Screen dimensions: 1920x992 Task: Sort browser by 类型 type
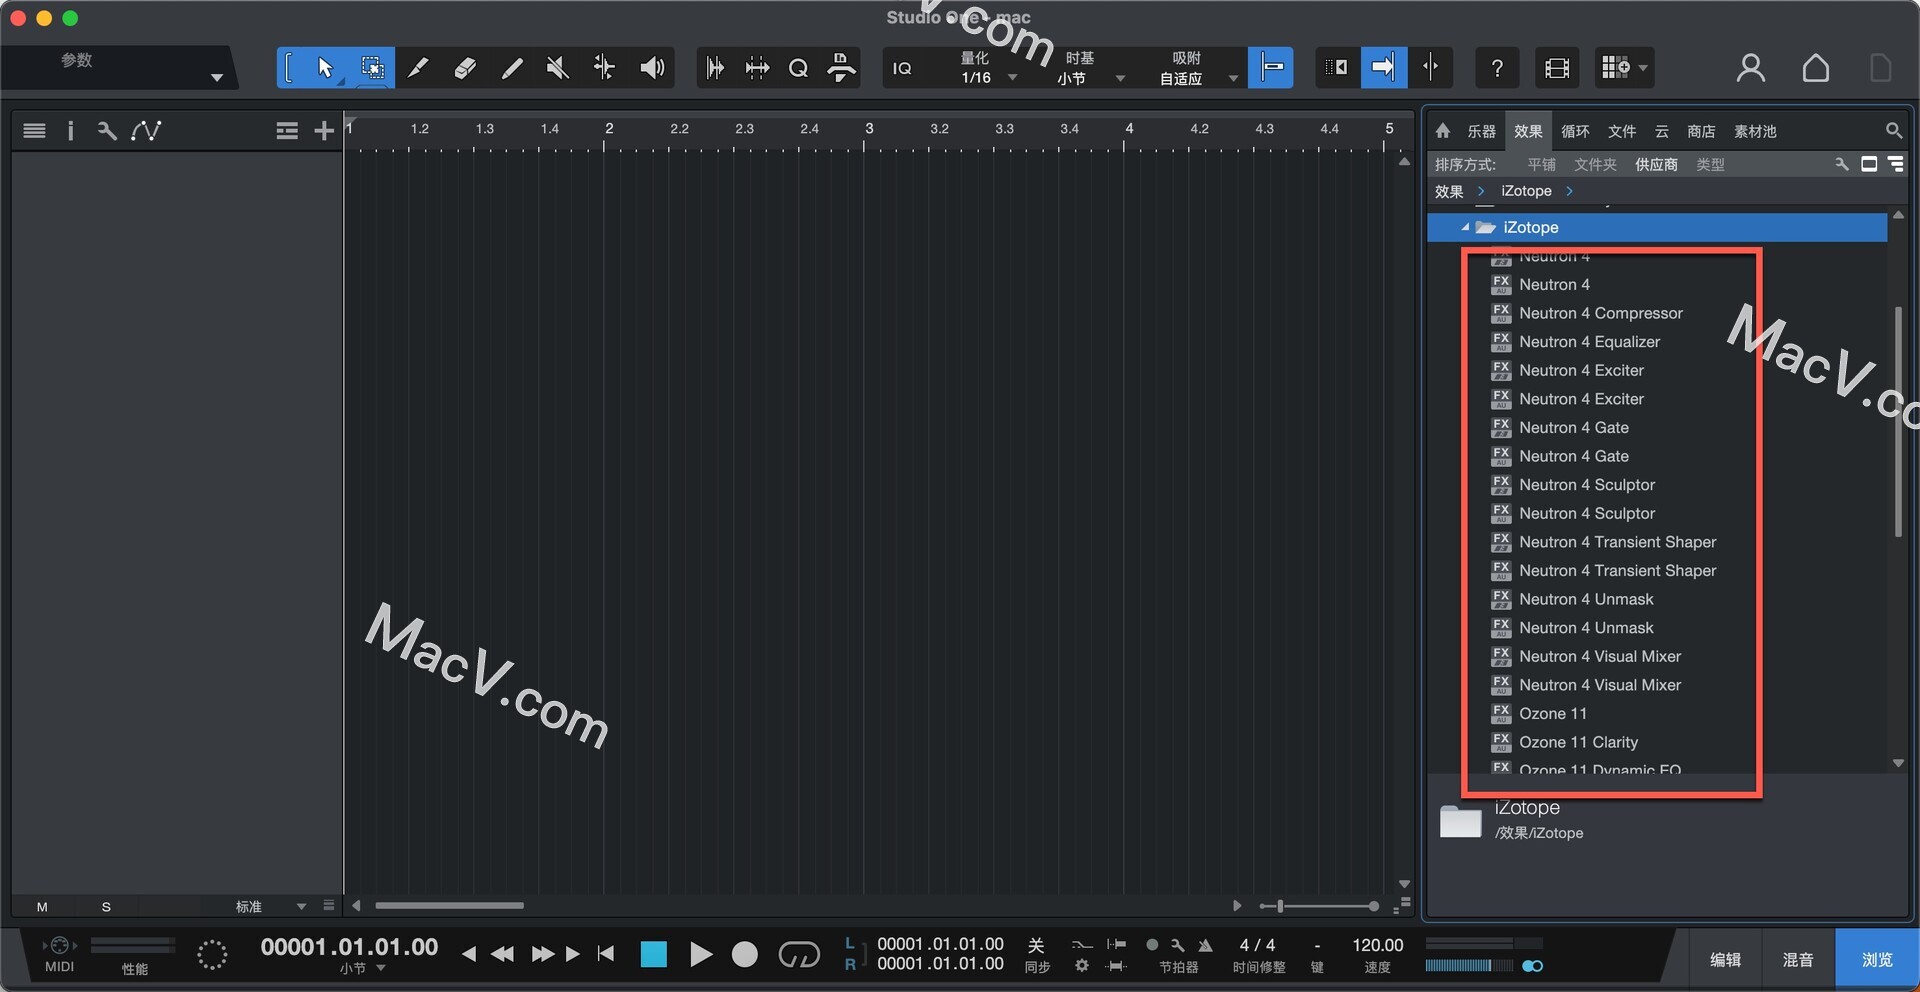(1710, 164)
